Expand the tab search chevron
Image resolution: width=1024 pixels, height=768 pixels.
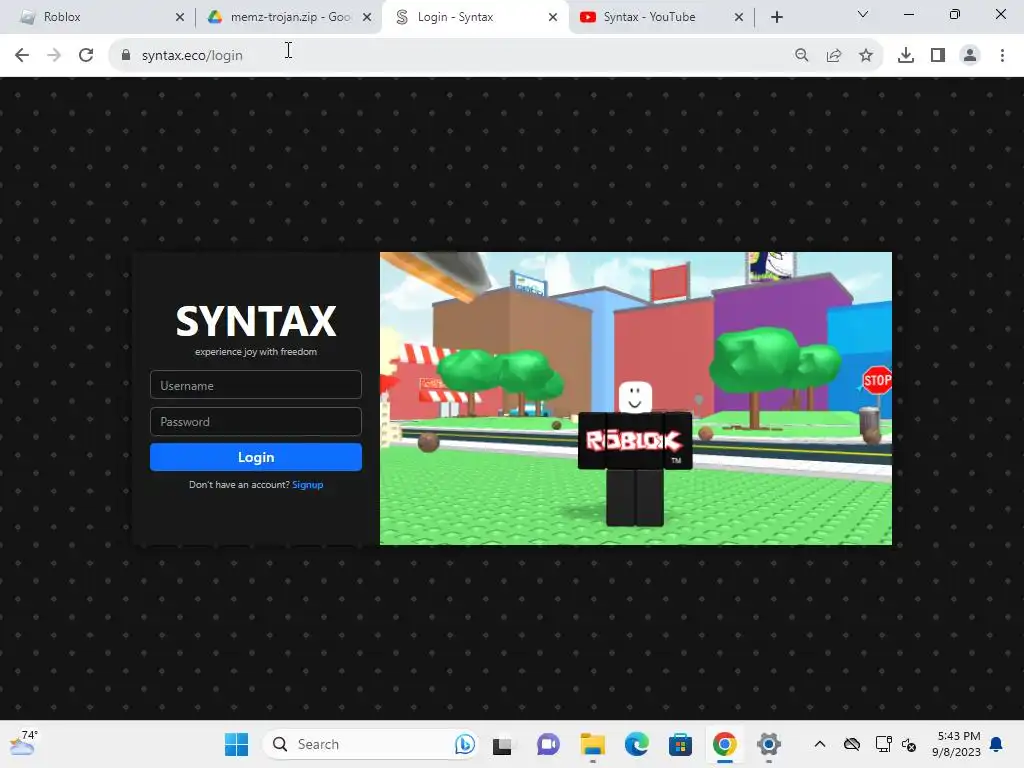[x=863, y=14]
